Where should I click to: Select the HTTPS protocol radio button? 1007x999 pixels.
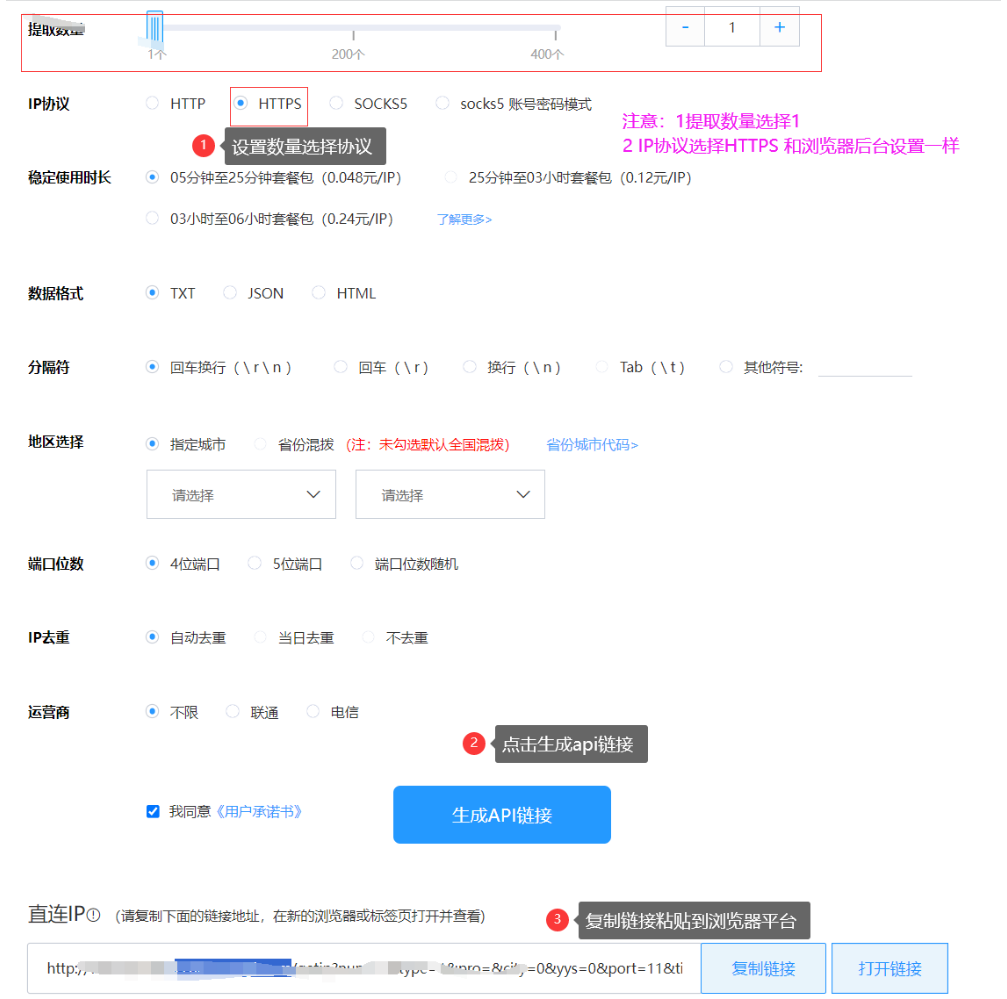coord(239,102)
